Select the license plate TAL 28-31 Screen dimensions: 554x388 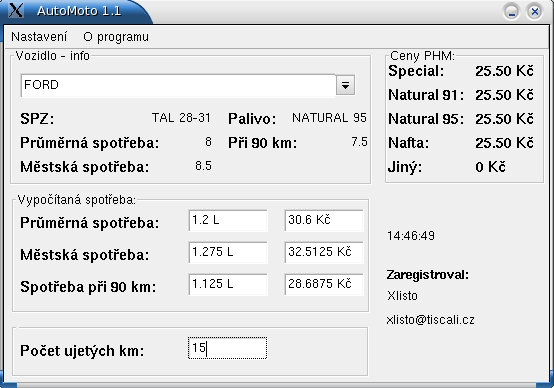pyautogui.click(x=181, y=118)
